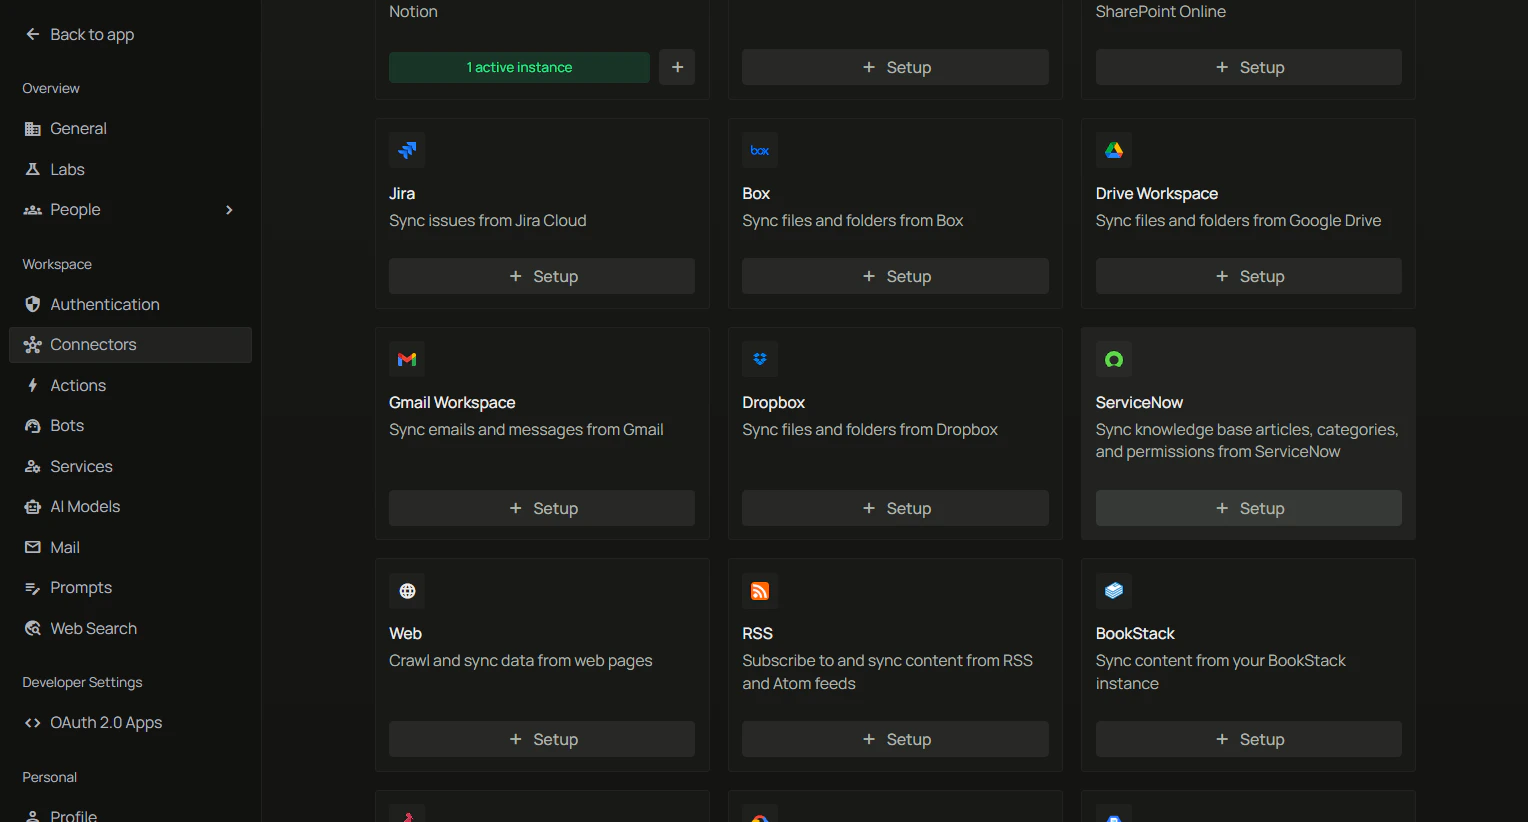Image resolution: width=1528 pixels, height=822 pixels.
Task: Click the Box connector logo icon
Action: pos(760,150)
